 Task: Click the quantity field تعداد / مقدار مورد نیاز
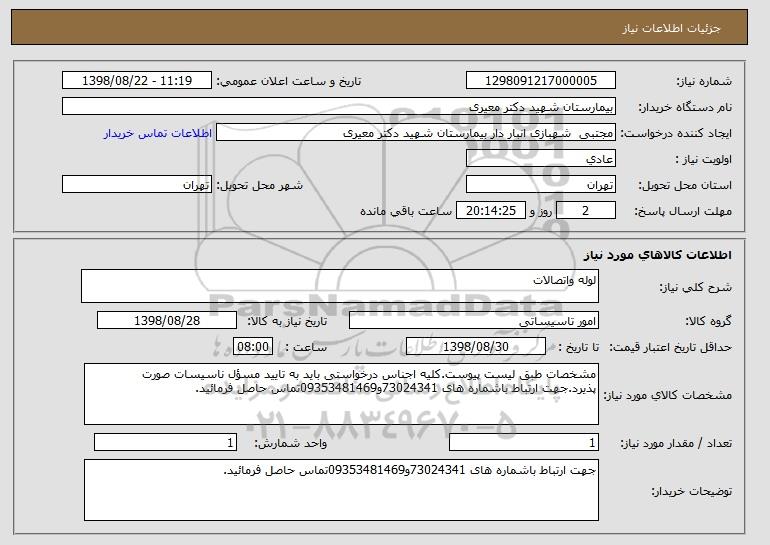click(x=524, y=442)
